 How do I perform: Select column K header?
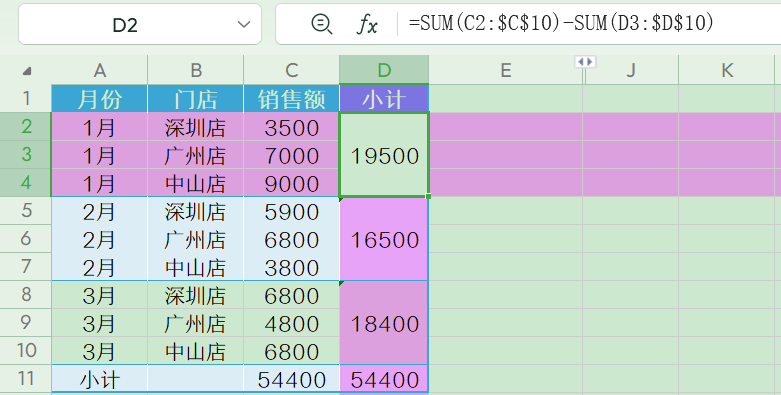(727, 70)
